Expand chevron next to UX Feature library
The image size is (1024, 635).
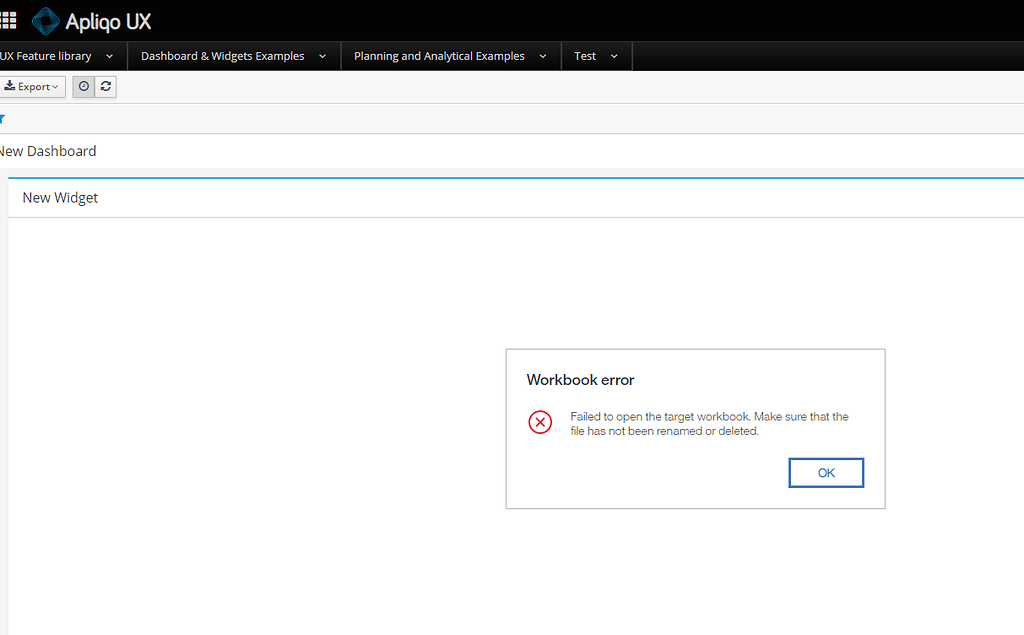[x=109, y=57]
